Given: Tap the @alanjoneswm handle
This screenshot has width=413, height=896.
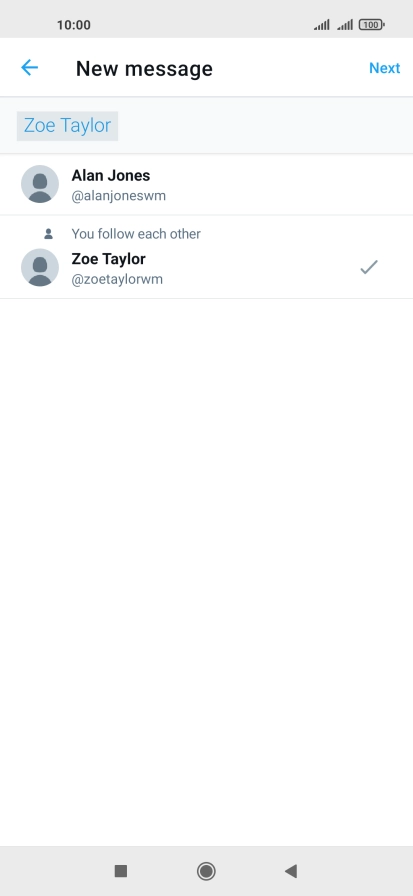Looking at the screenshot, I should coord(119,196).
